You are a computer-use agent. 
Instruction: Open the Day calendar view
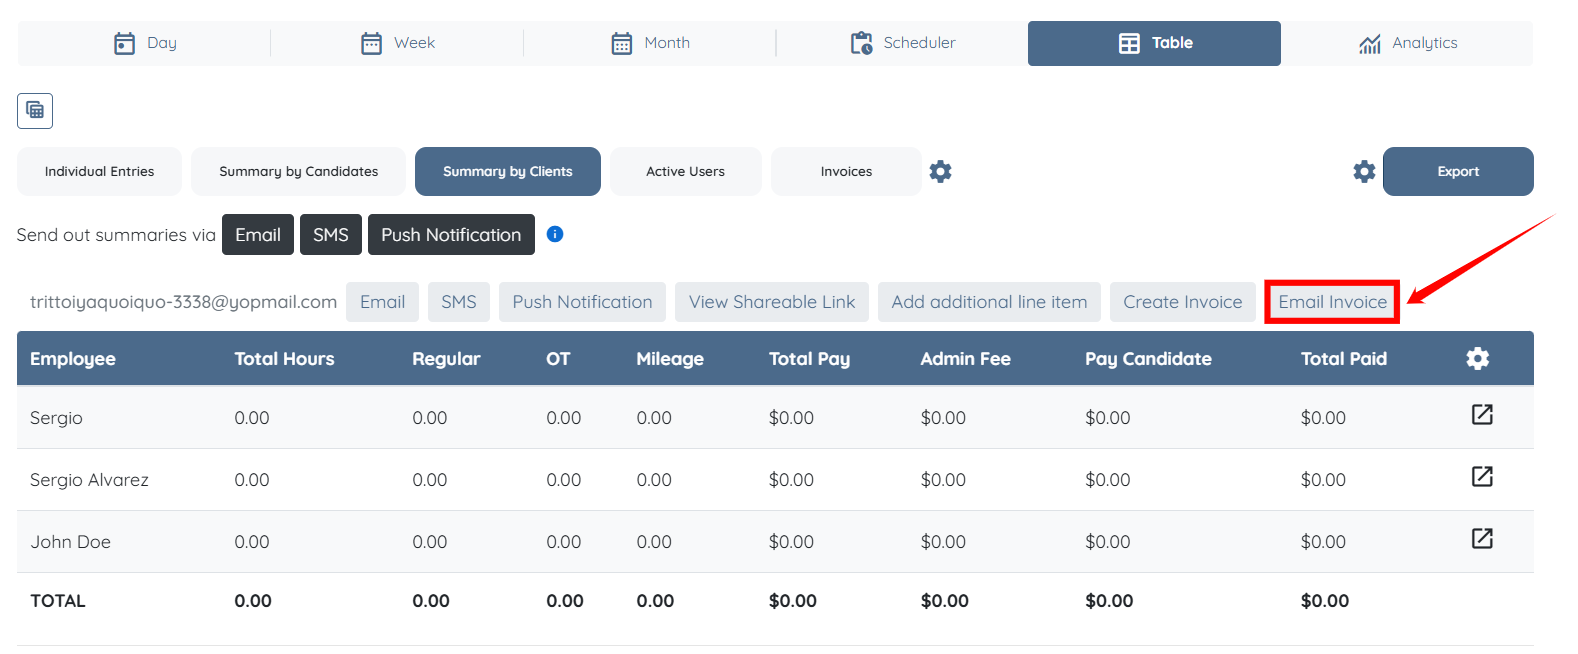point(145,43)
